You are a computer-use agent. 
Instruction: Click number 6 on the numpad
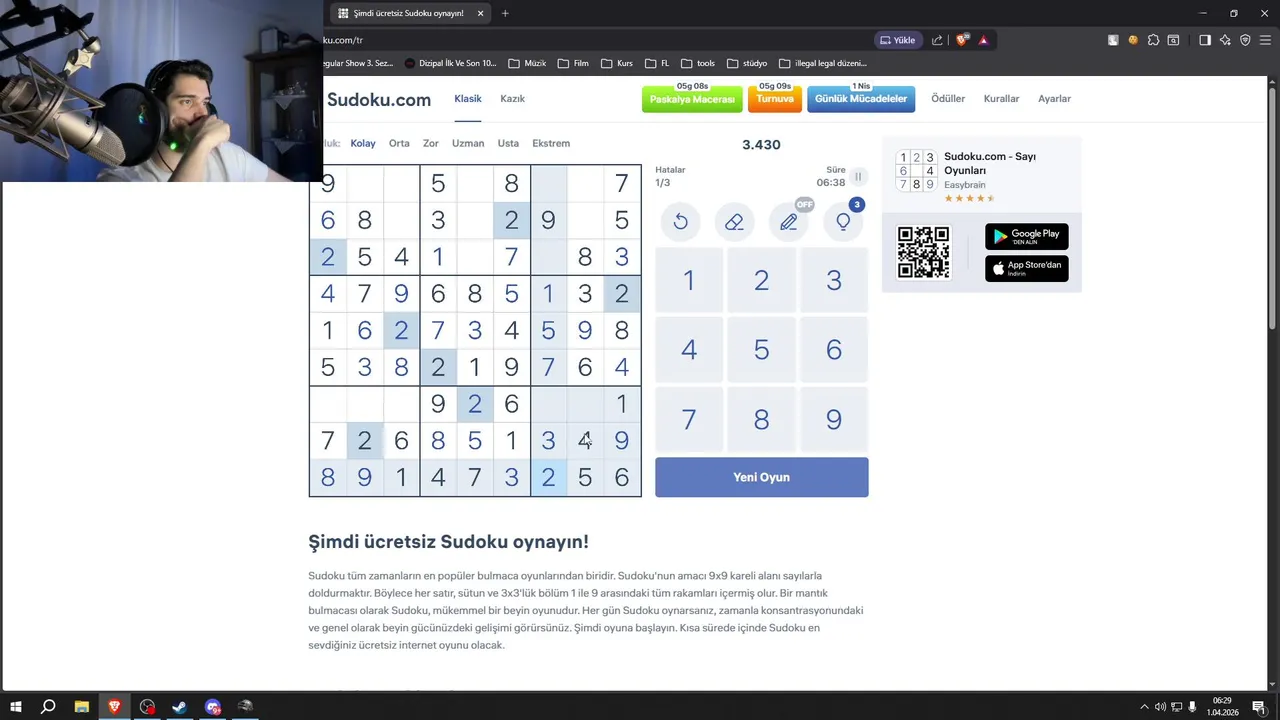834,350
